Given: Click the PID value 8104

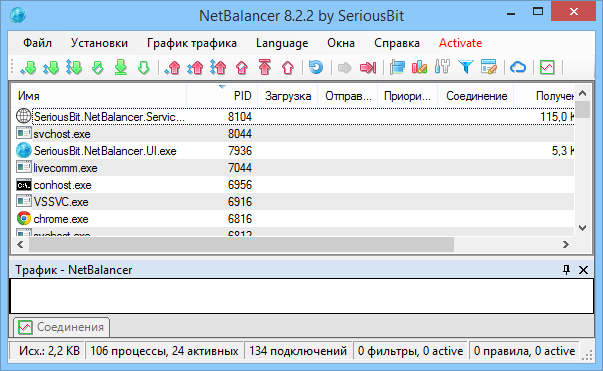Looking at the screenshot, I should [240, 116].
